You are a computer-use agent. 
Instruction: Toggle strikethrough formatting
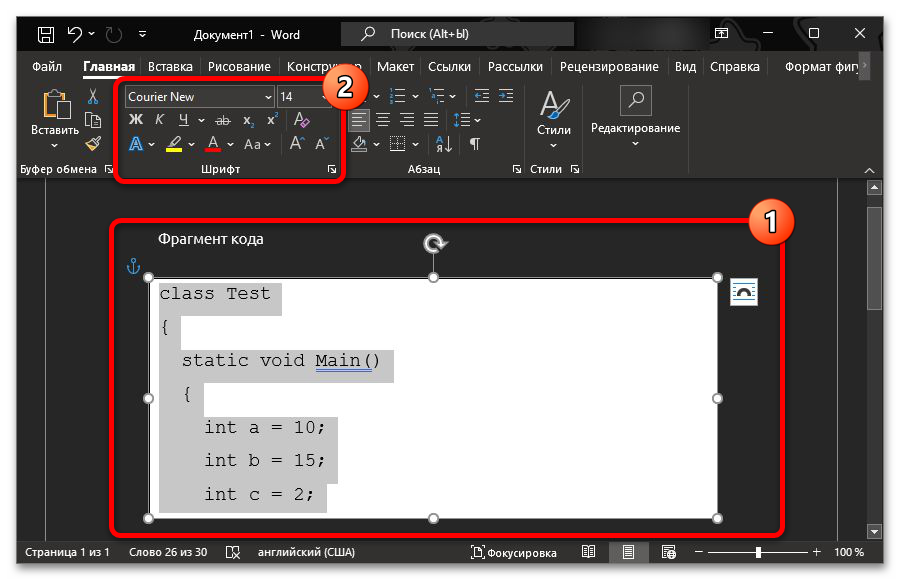(223, 120)
